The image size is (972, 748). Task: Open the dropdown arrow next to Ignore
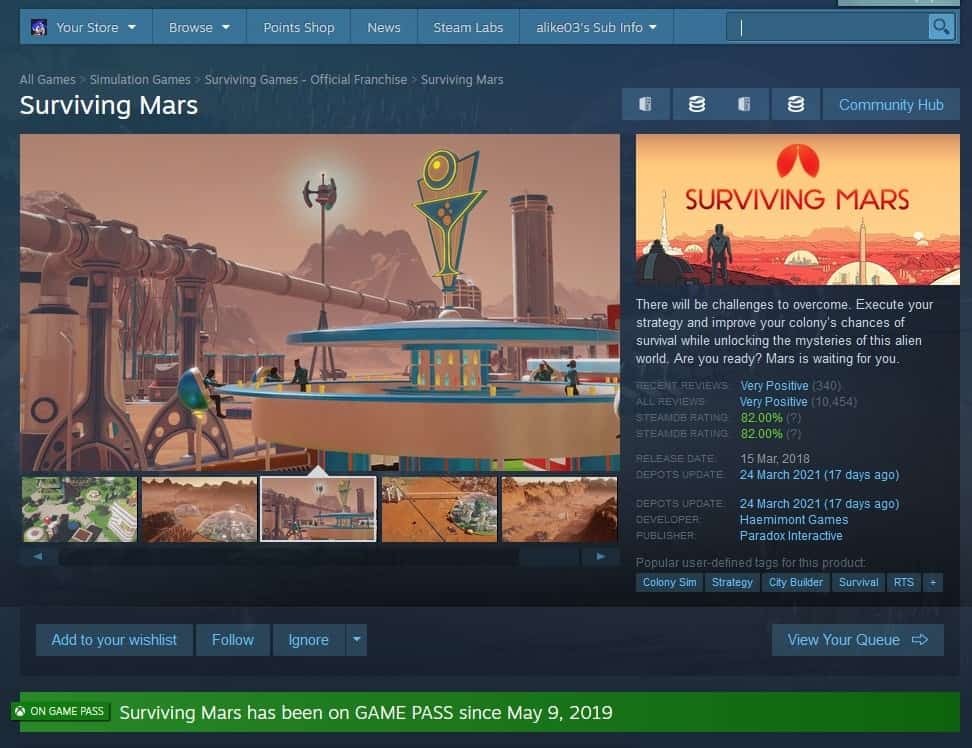pyautogui.click(x=356, y=639)
